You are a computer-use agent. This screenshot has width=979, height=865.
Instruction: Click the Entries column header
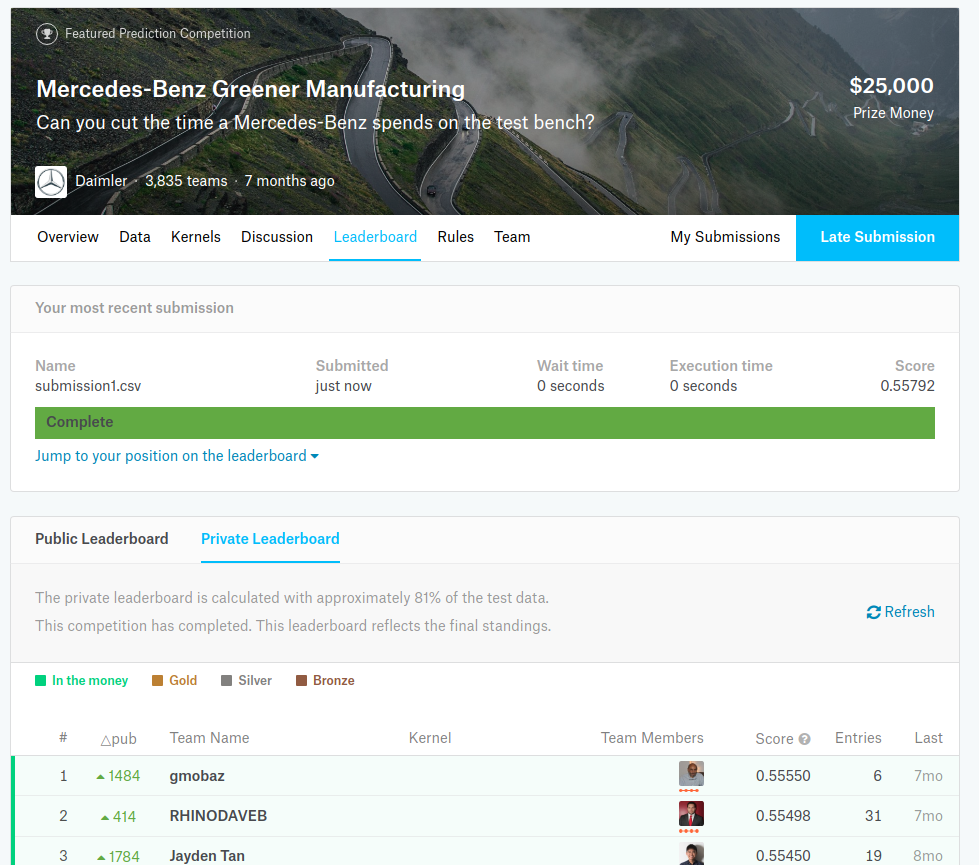858,738
